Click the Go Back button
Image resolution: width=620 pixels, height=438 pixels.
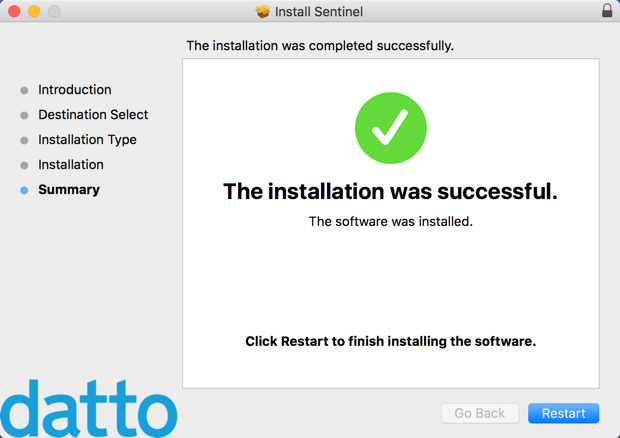[x=480, y=413]
